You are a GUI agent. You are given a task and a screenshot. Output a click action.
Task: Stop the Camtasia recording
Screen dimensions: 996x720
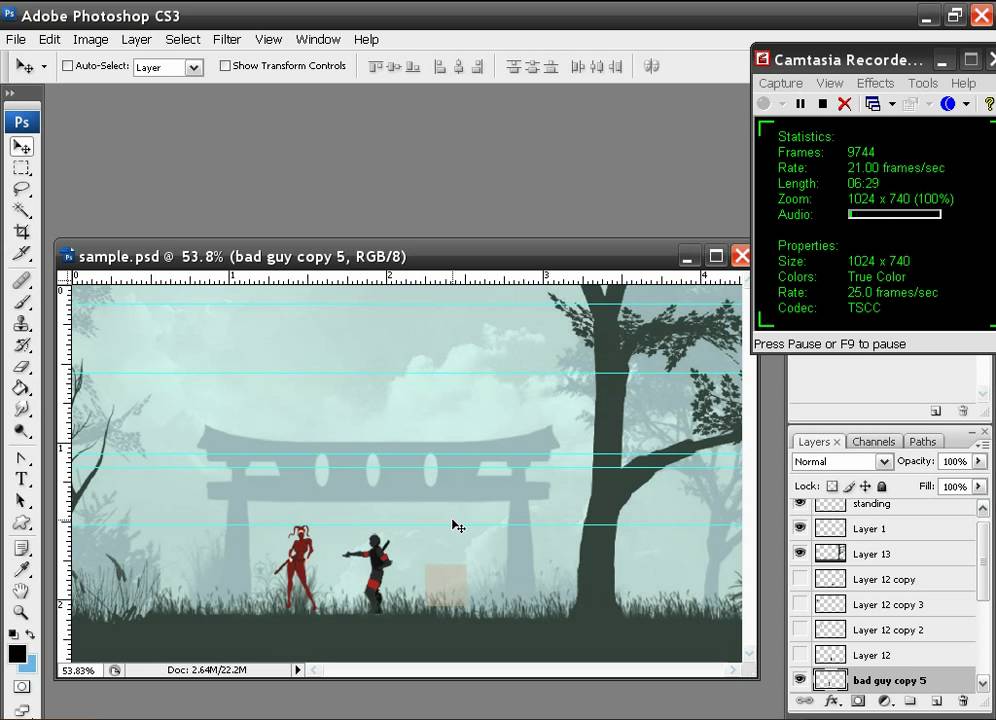pos(822,104)
